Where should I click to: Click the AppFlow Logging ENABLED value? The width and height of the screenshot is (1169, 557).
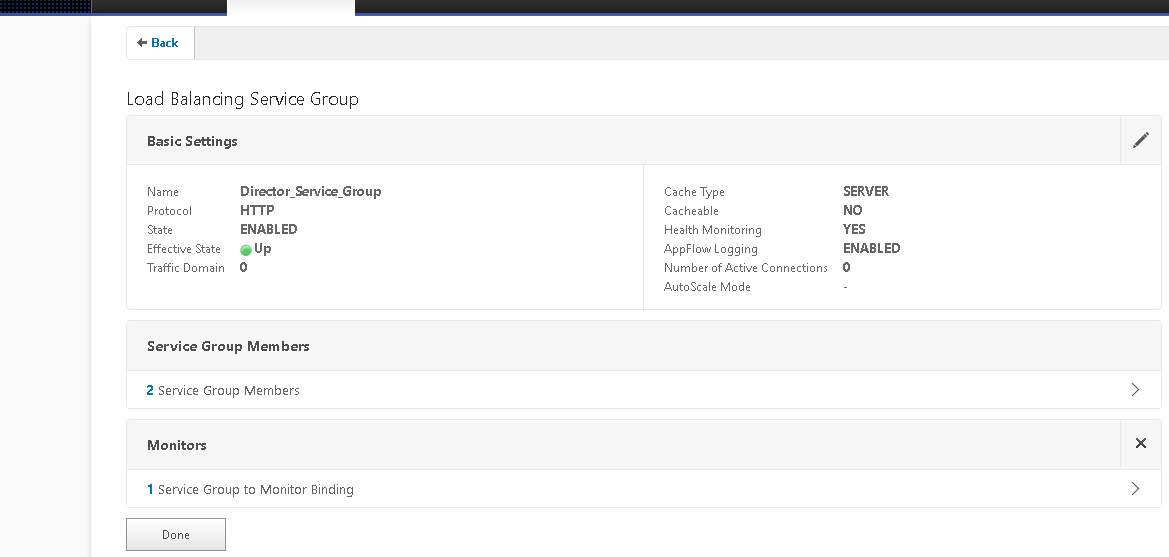(871, 248)
